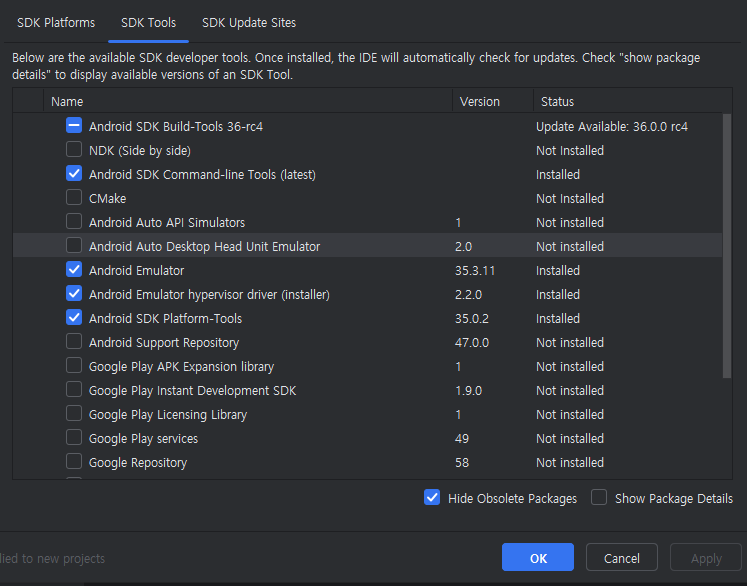This screenshot has width=747, height=586.
Task: Select the 'CMake' row name
Action: pos(107,199)
